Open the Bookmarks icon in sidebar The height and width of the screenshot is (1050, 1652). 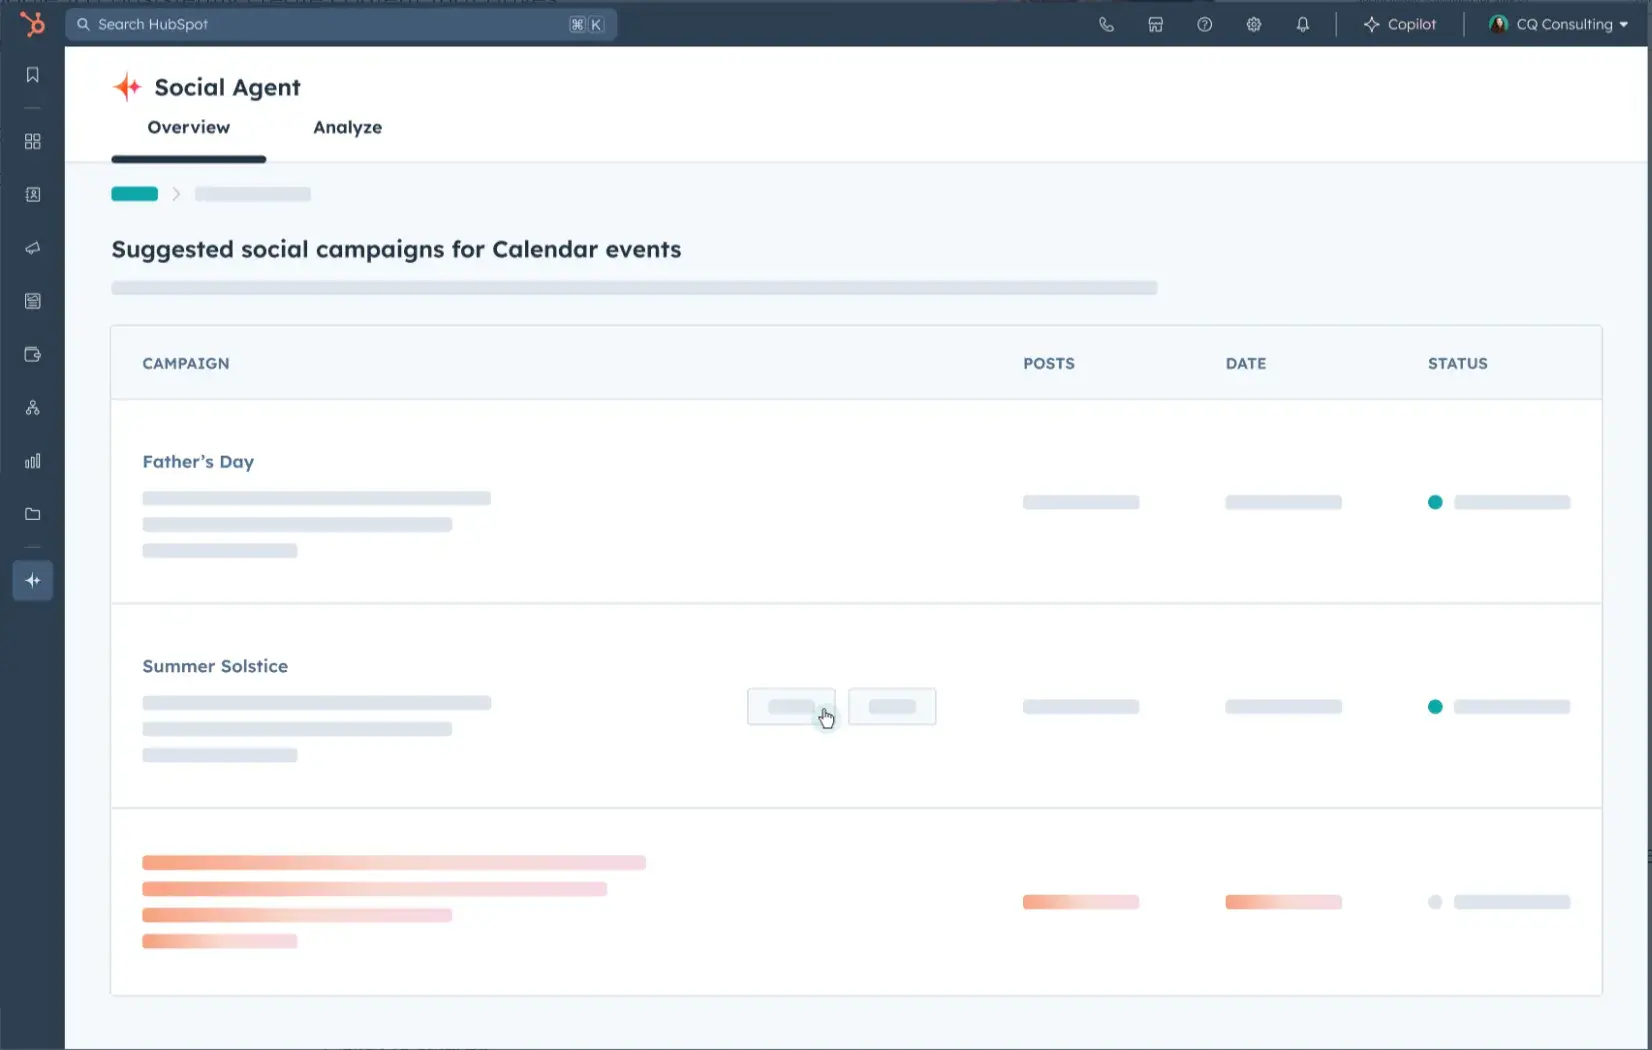32,75
